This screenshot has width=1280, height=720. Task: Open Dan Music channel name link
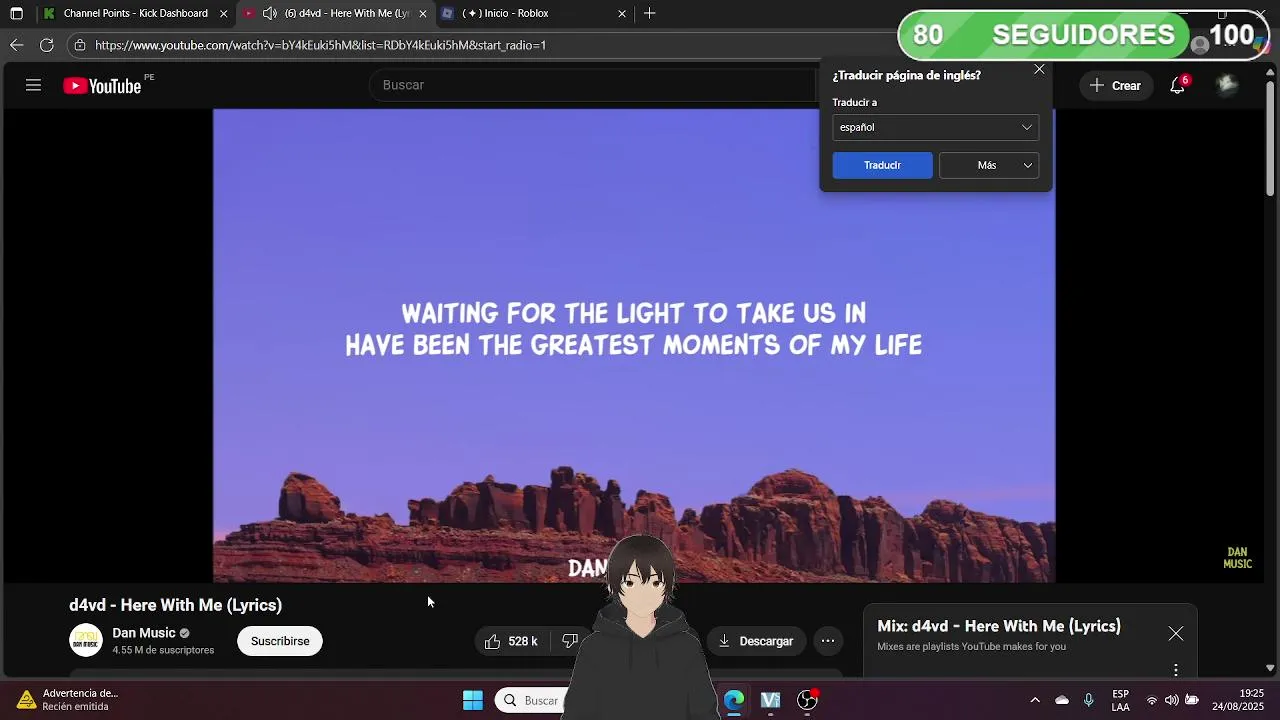[144, 633]
